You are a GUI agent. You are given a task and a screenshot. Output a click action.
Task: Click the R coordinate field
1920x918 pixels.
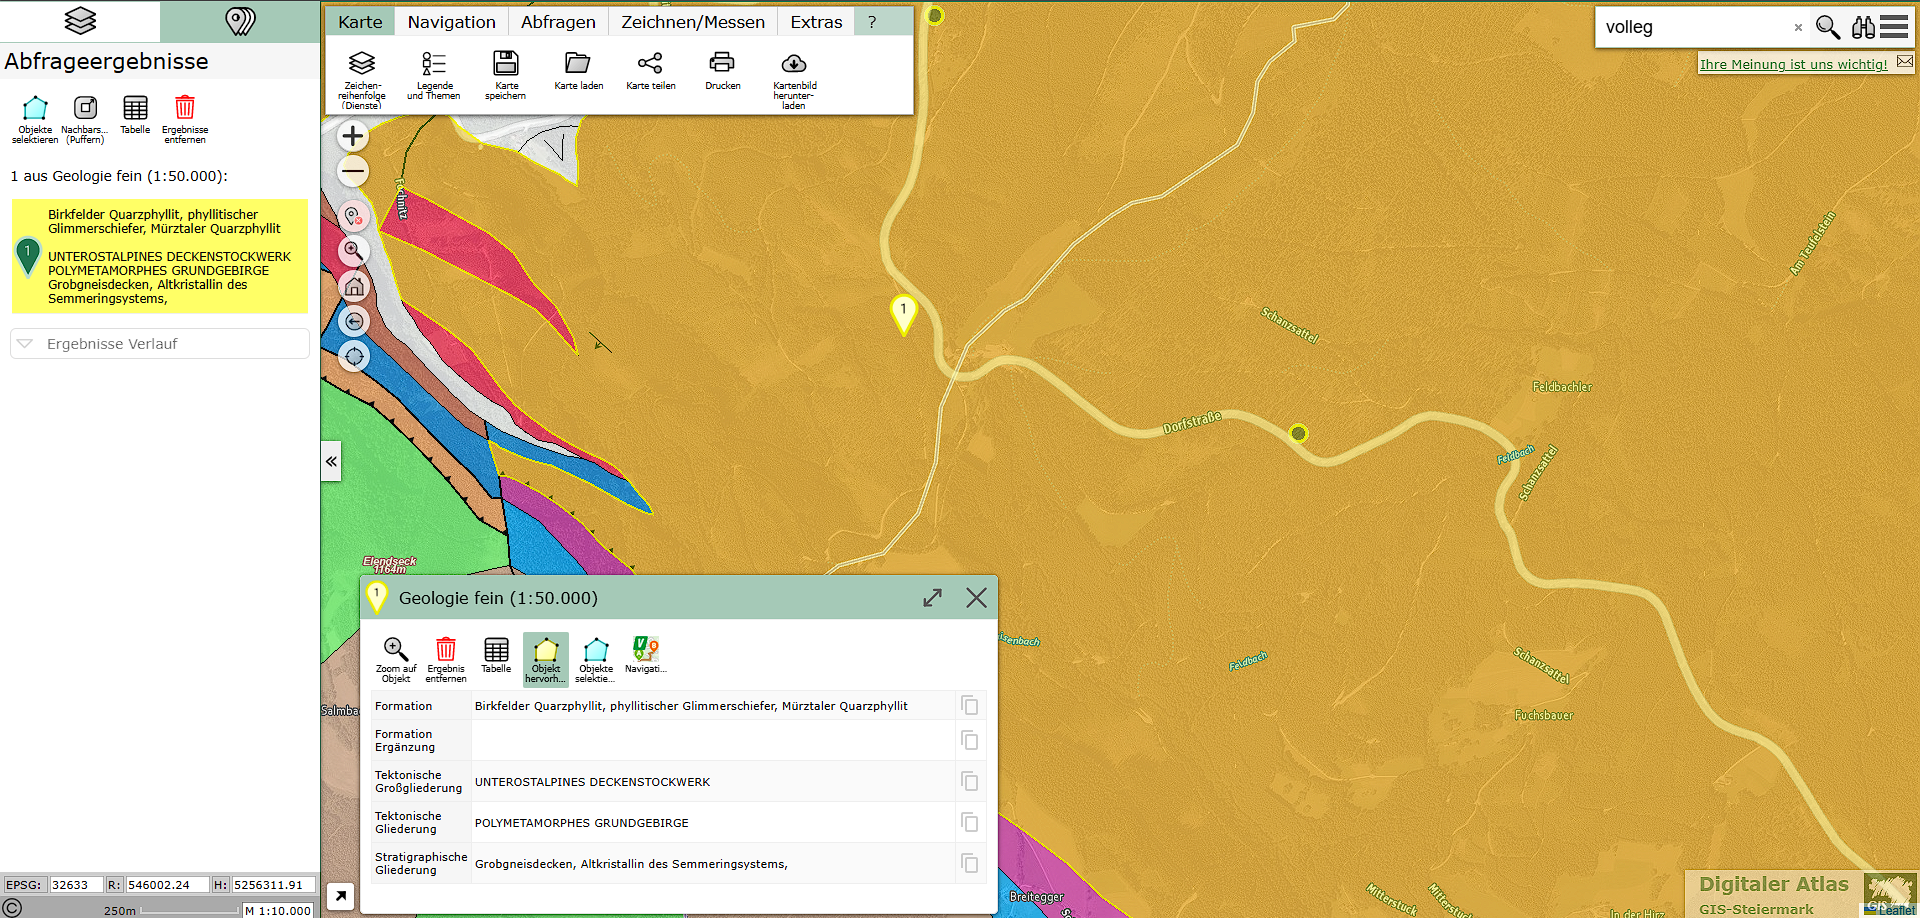(x=167, y=885)
